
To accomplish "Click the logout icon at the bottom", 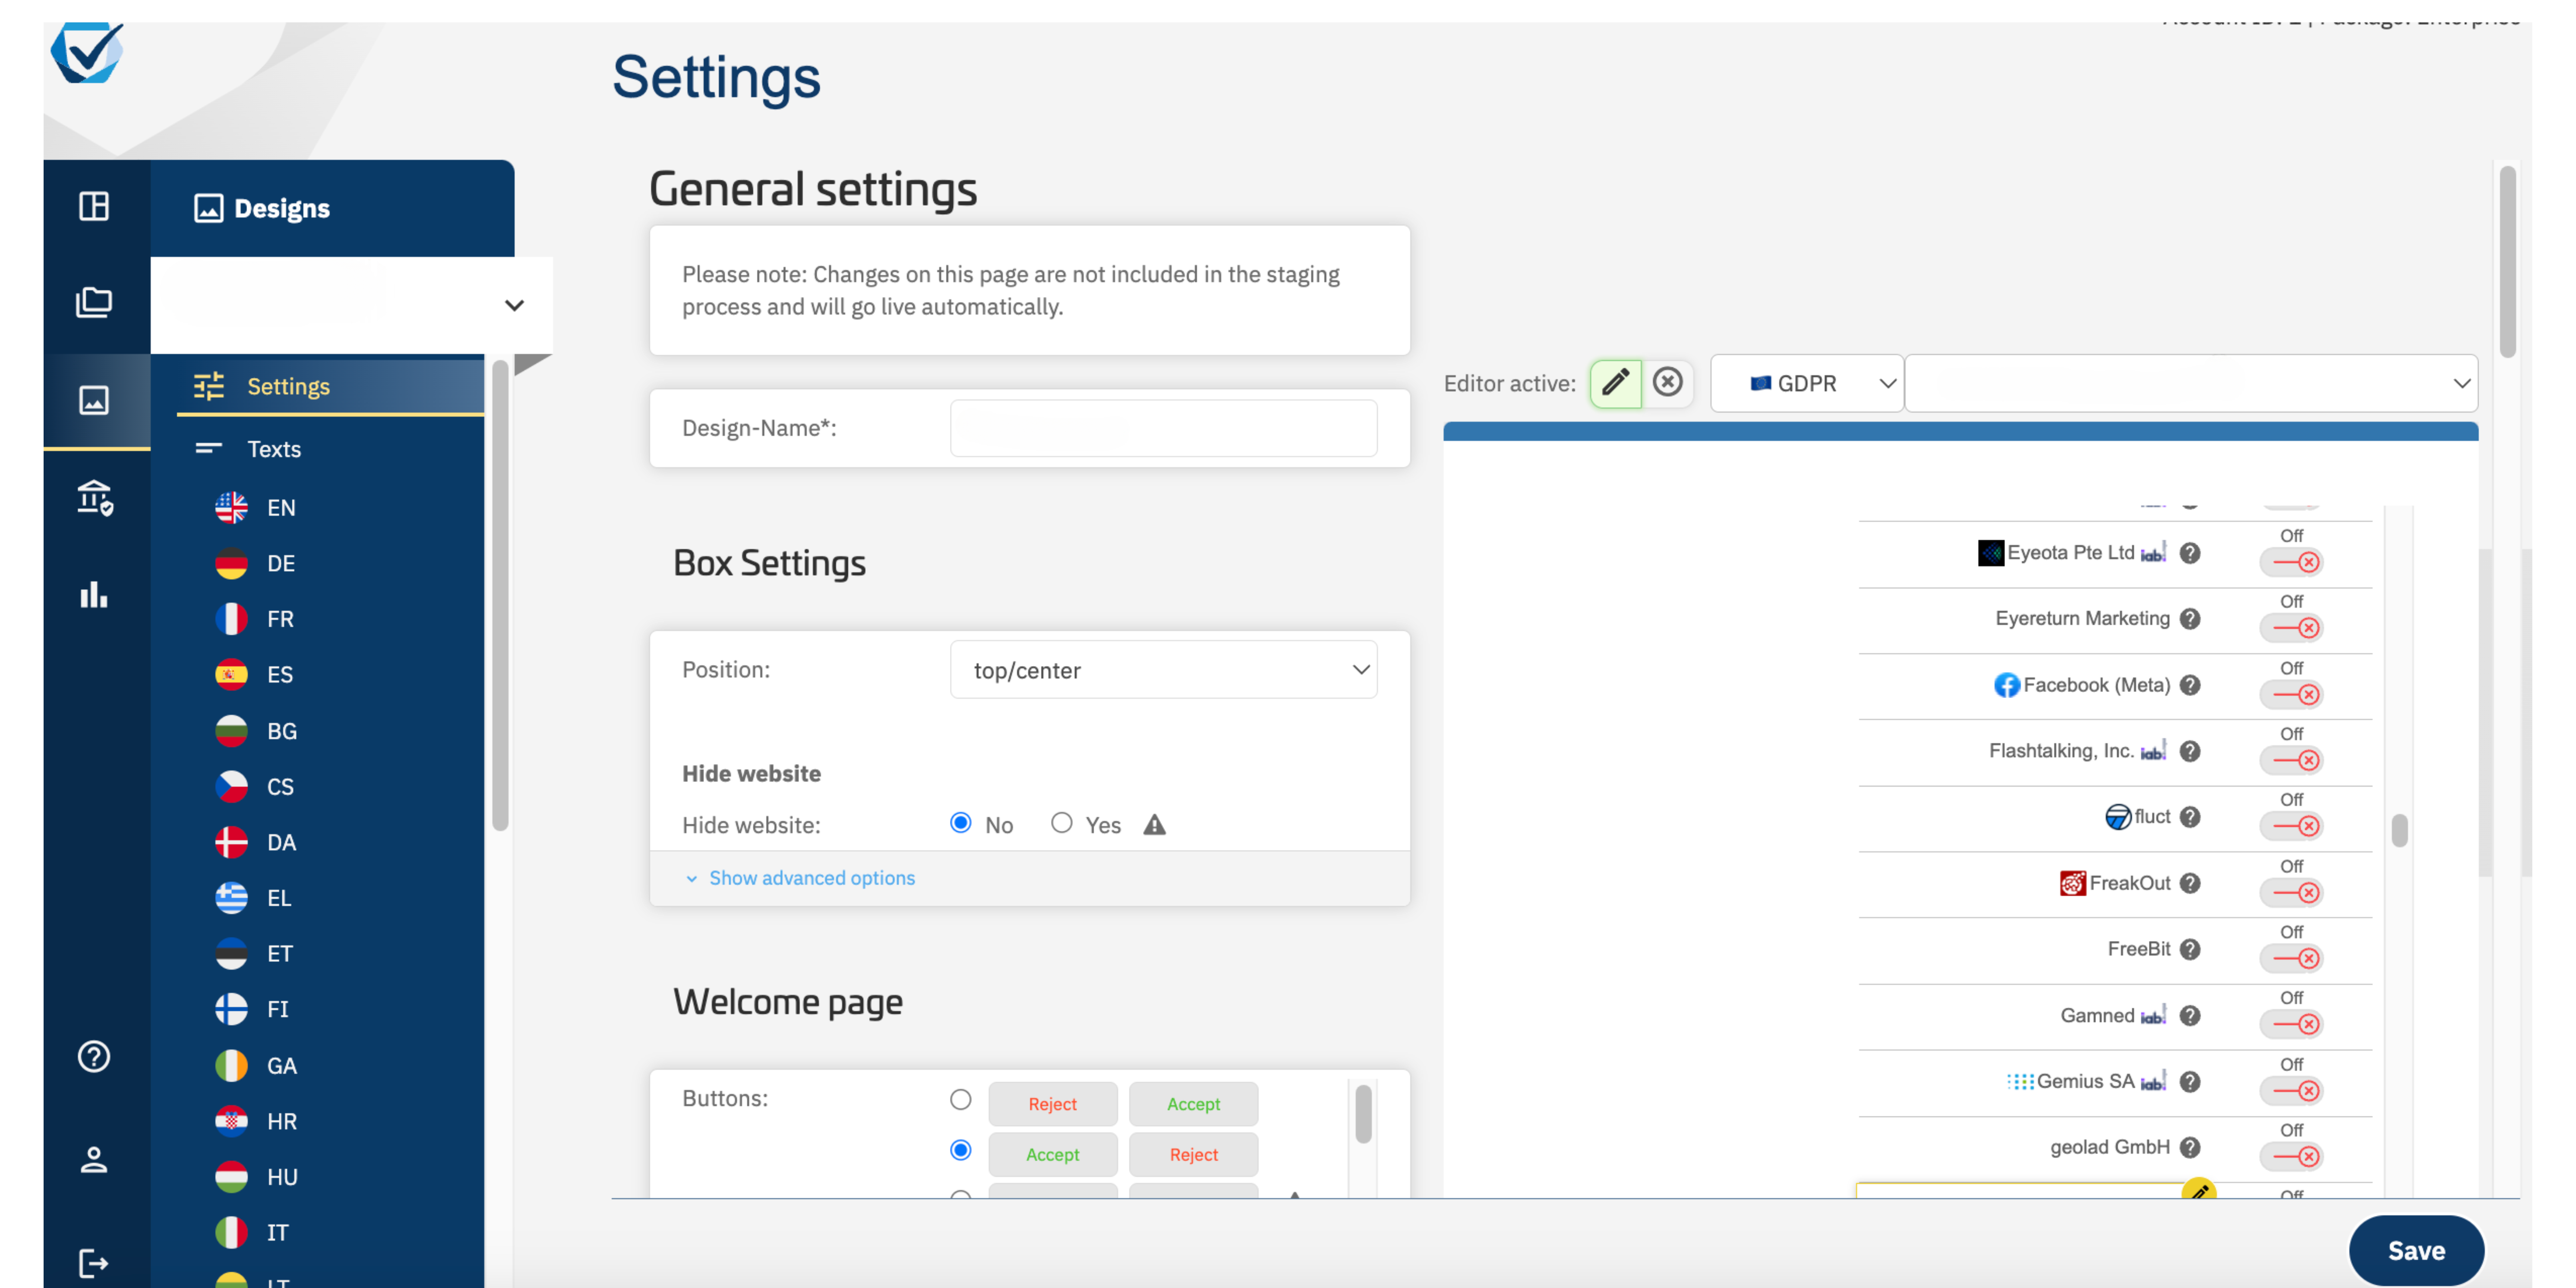I will click(x=94, y=1261).
